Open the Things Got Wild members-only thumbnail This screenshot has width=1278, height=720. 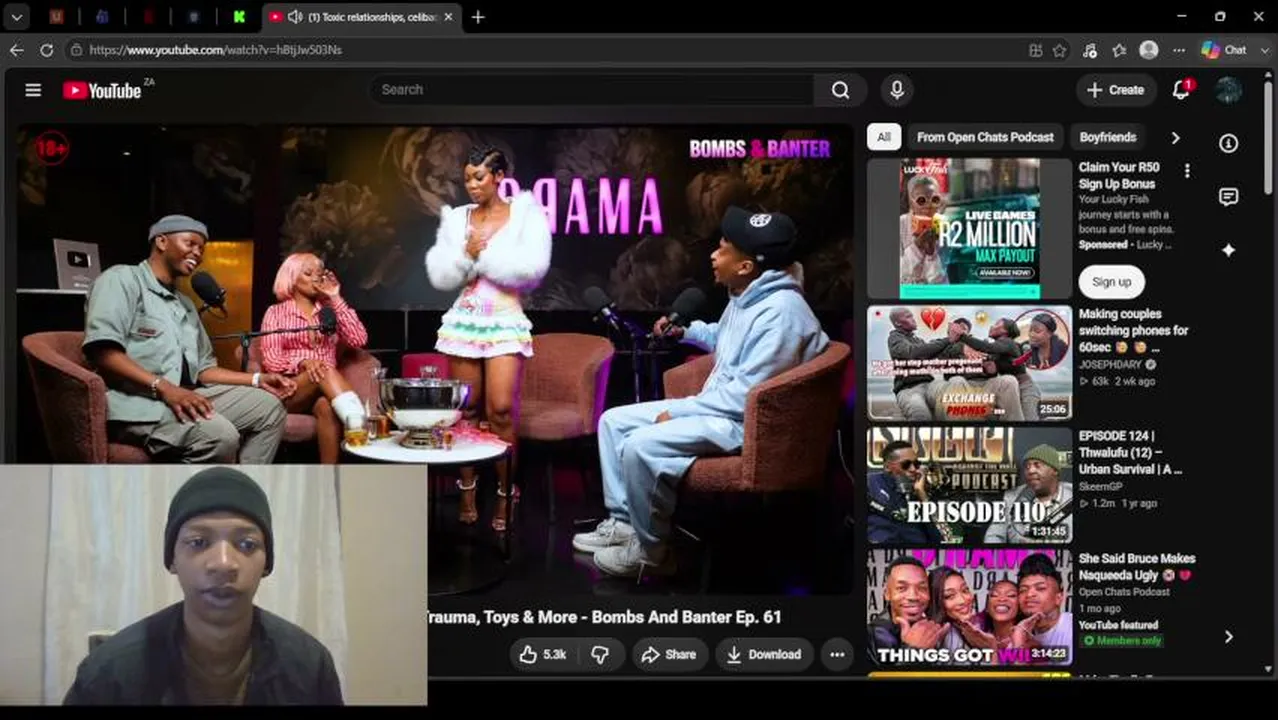coord(969,607)
